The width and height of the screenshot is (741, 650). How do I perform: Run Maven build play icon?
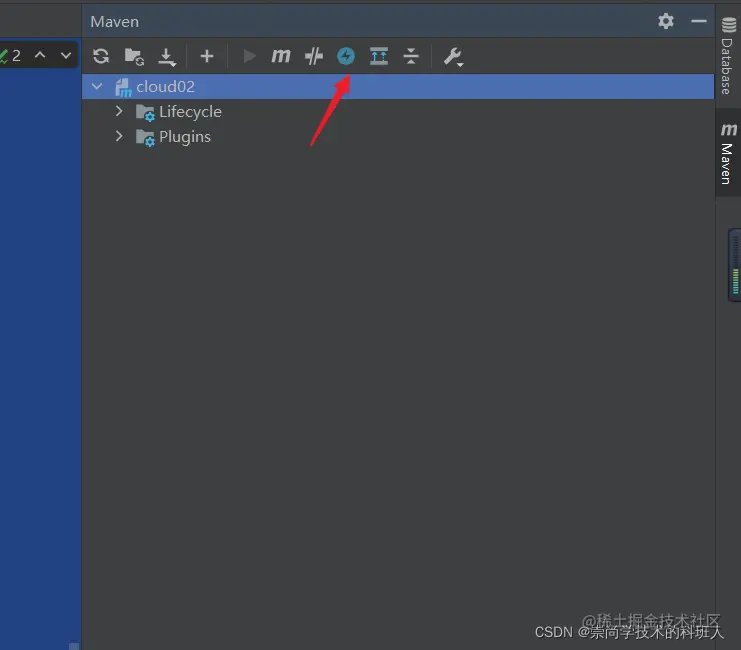(249, 56)
